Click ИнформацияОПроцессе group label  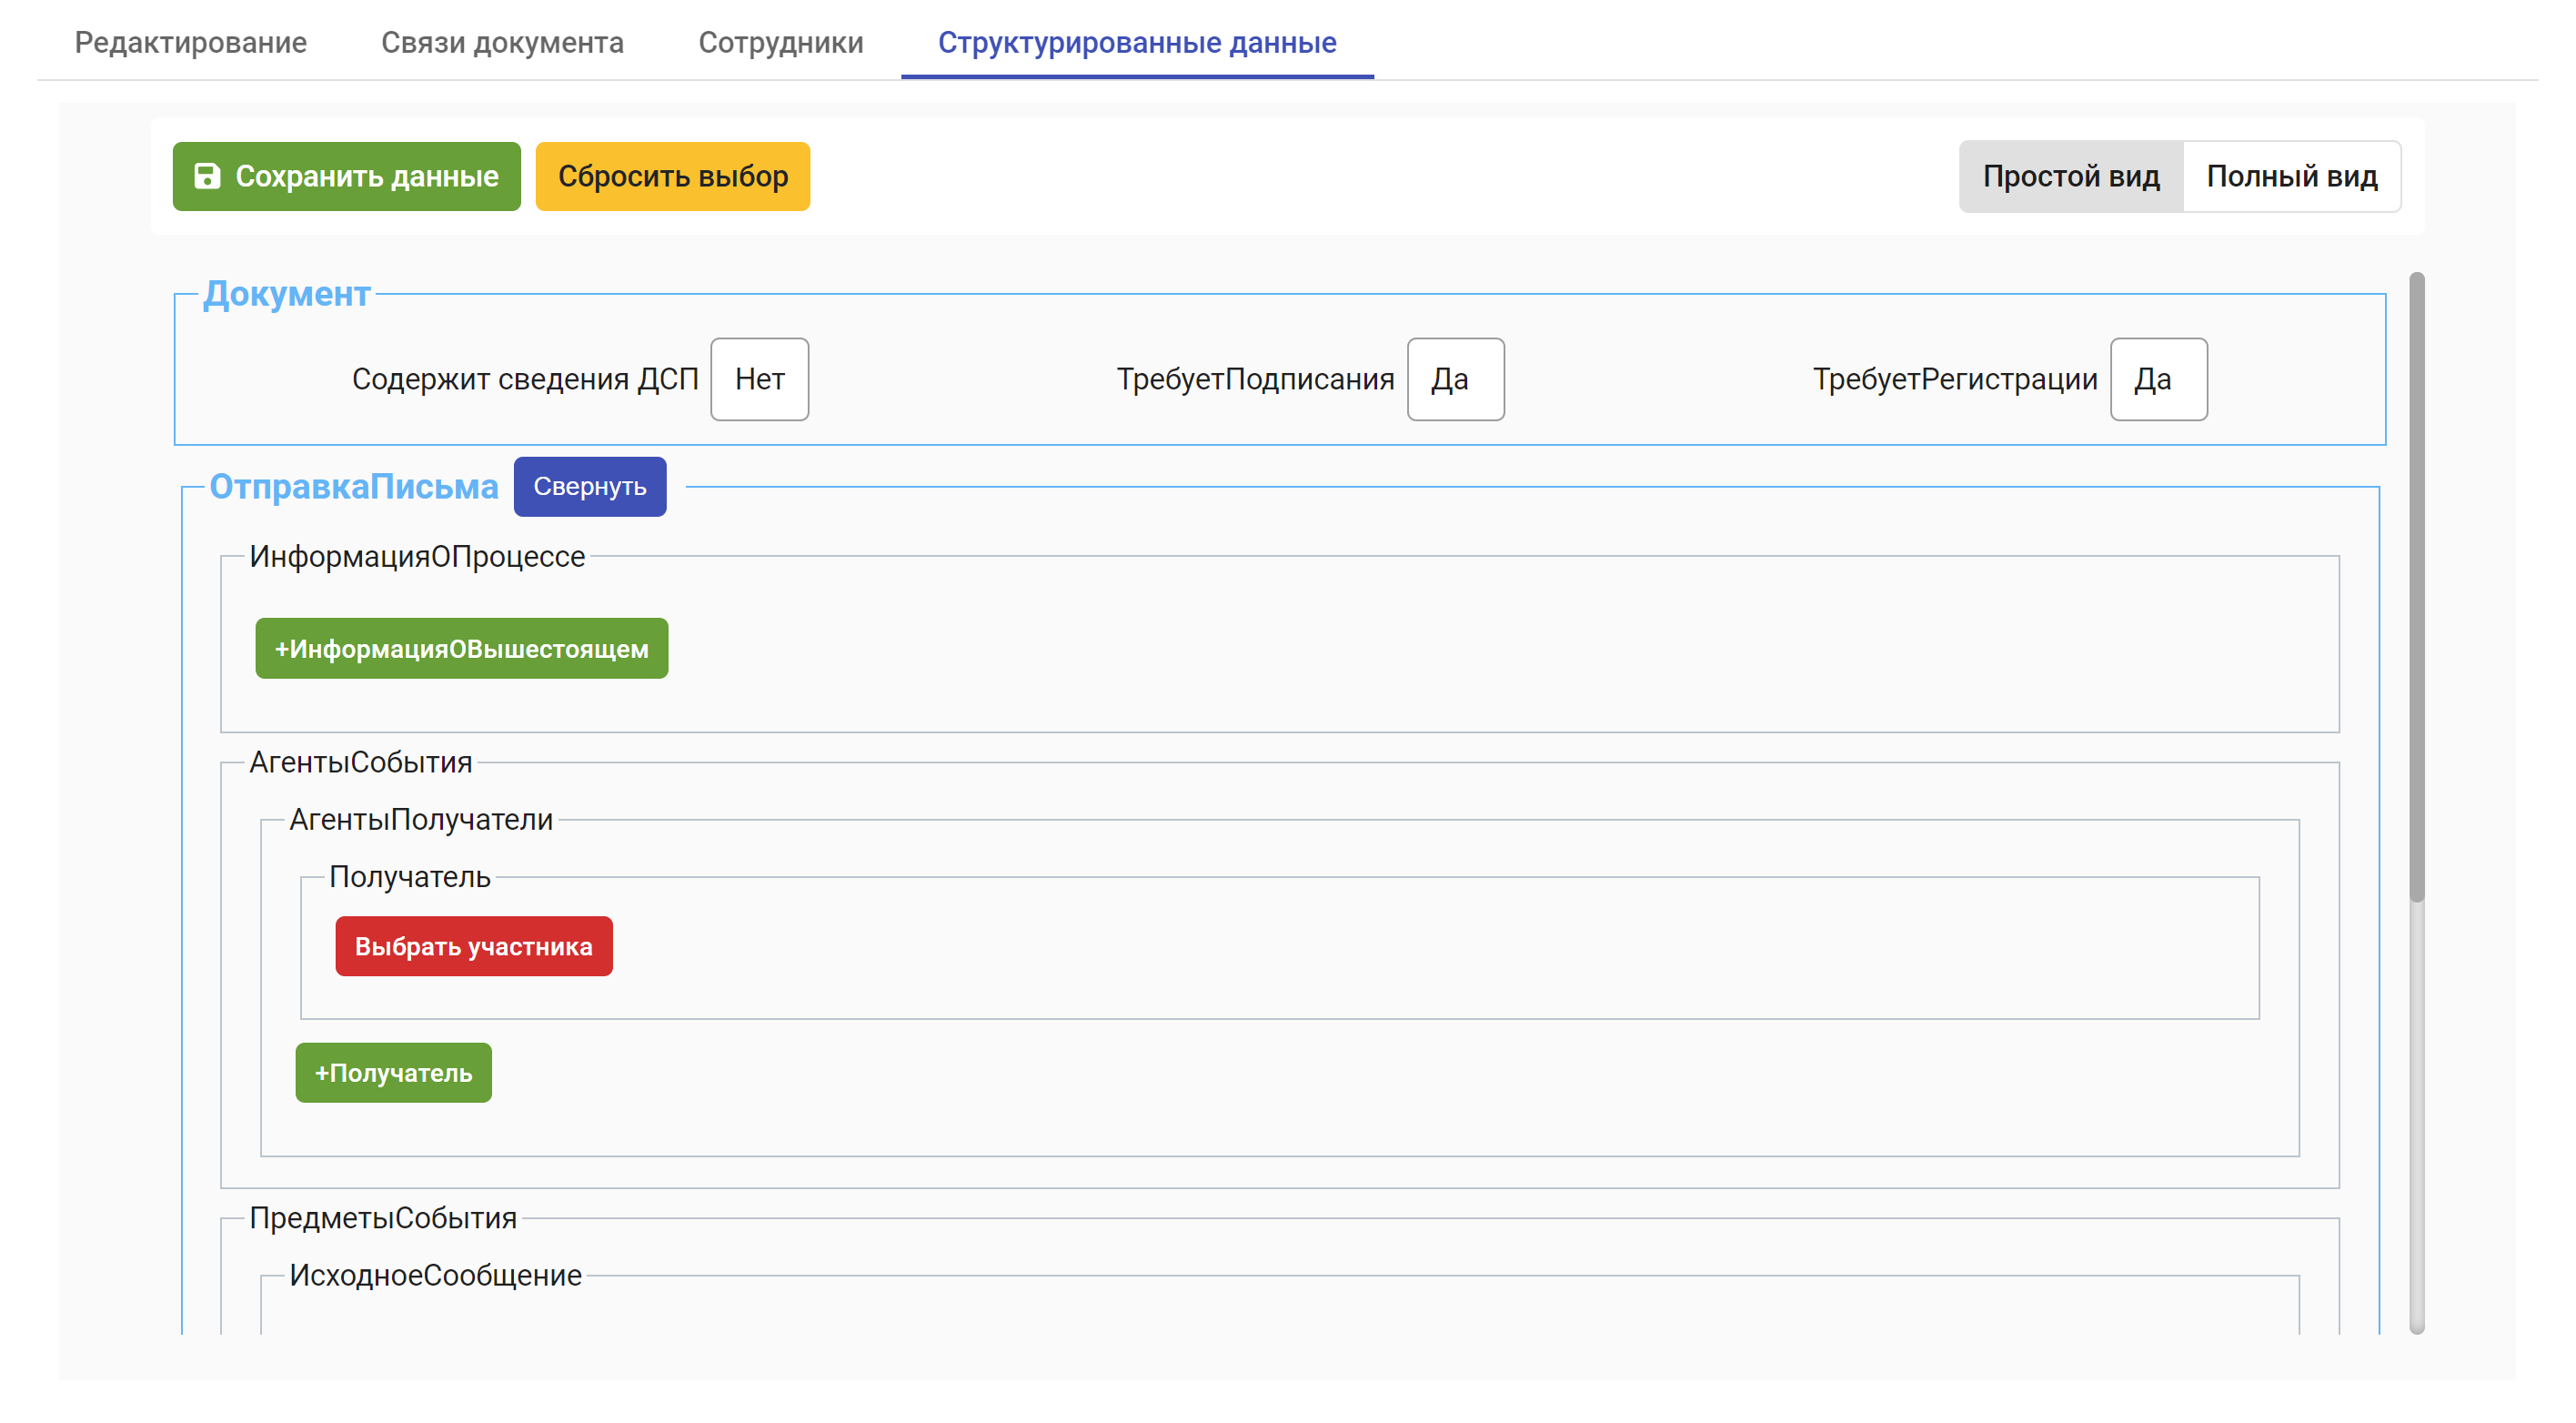417,556
